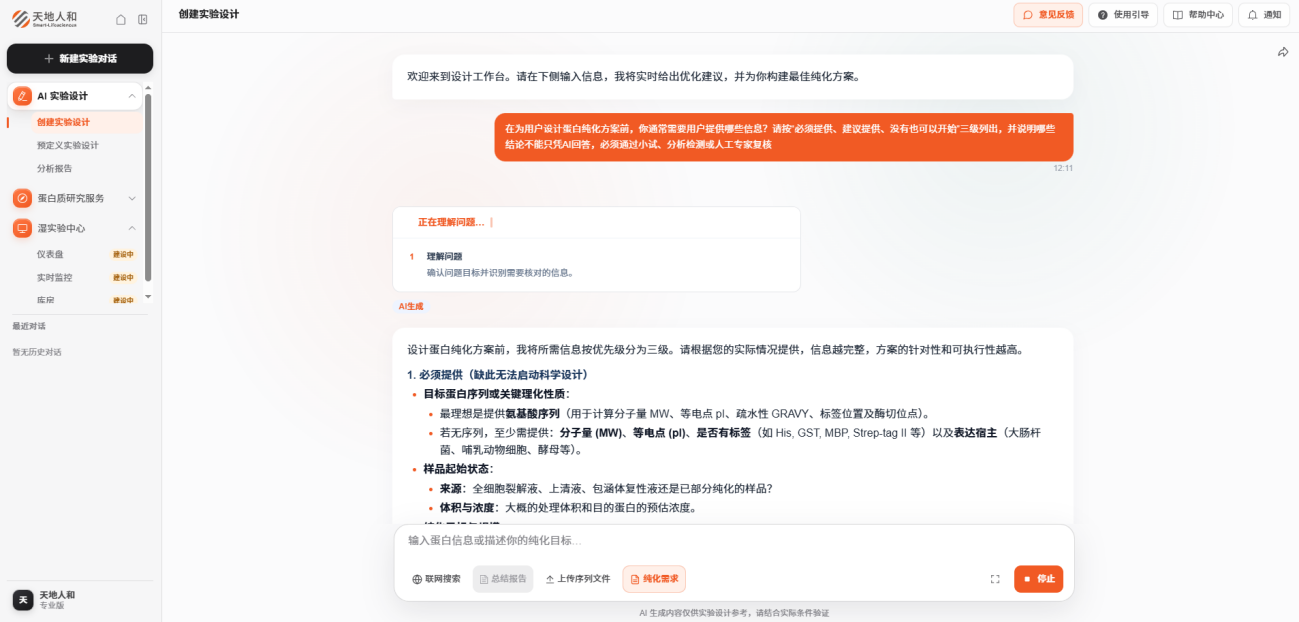
Task: Start a 新建实验对话
Action: (80, 59)
